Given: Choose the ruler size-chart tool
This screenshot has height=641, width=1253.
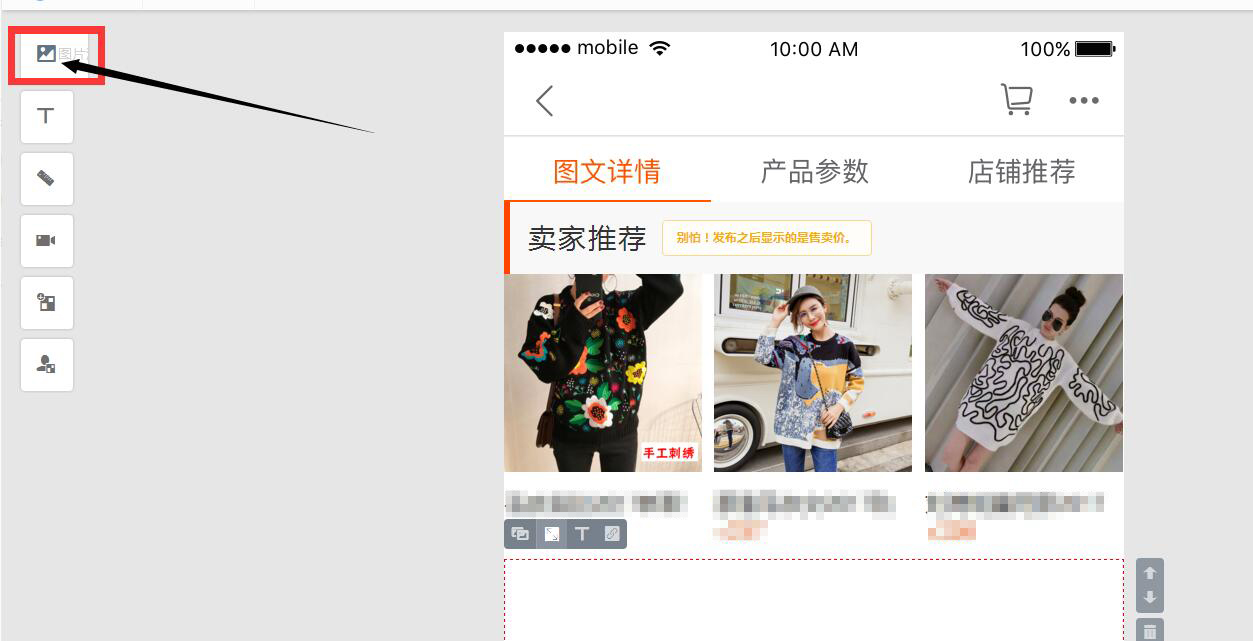Looking at the screenshot, I should [x=46, y=178].
